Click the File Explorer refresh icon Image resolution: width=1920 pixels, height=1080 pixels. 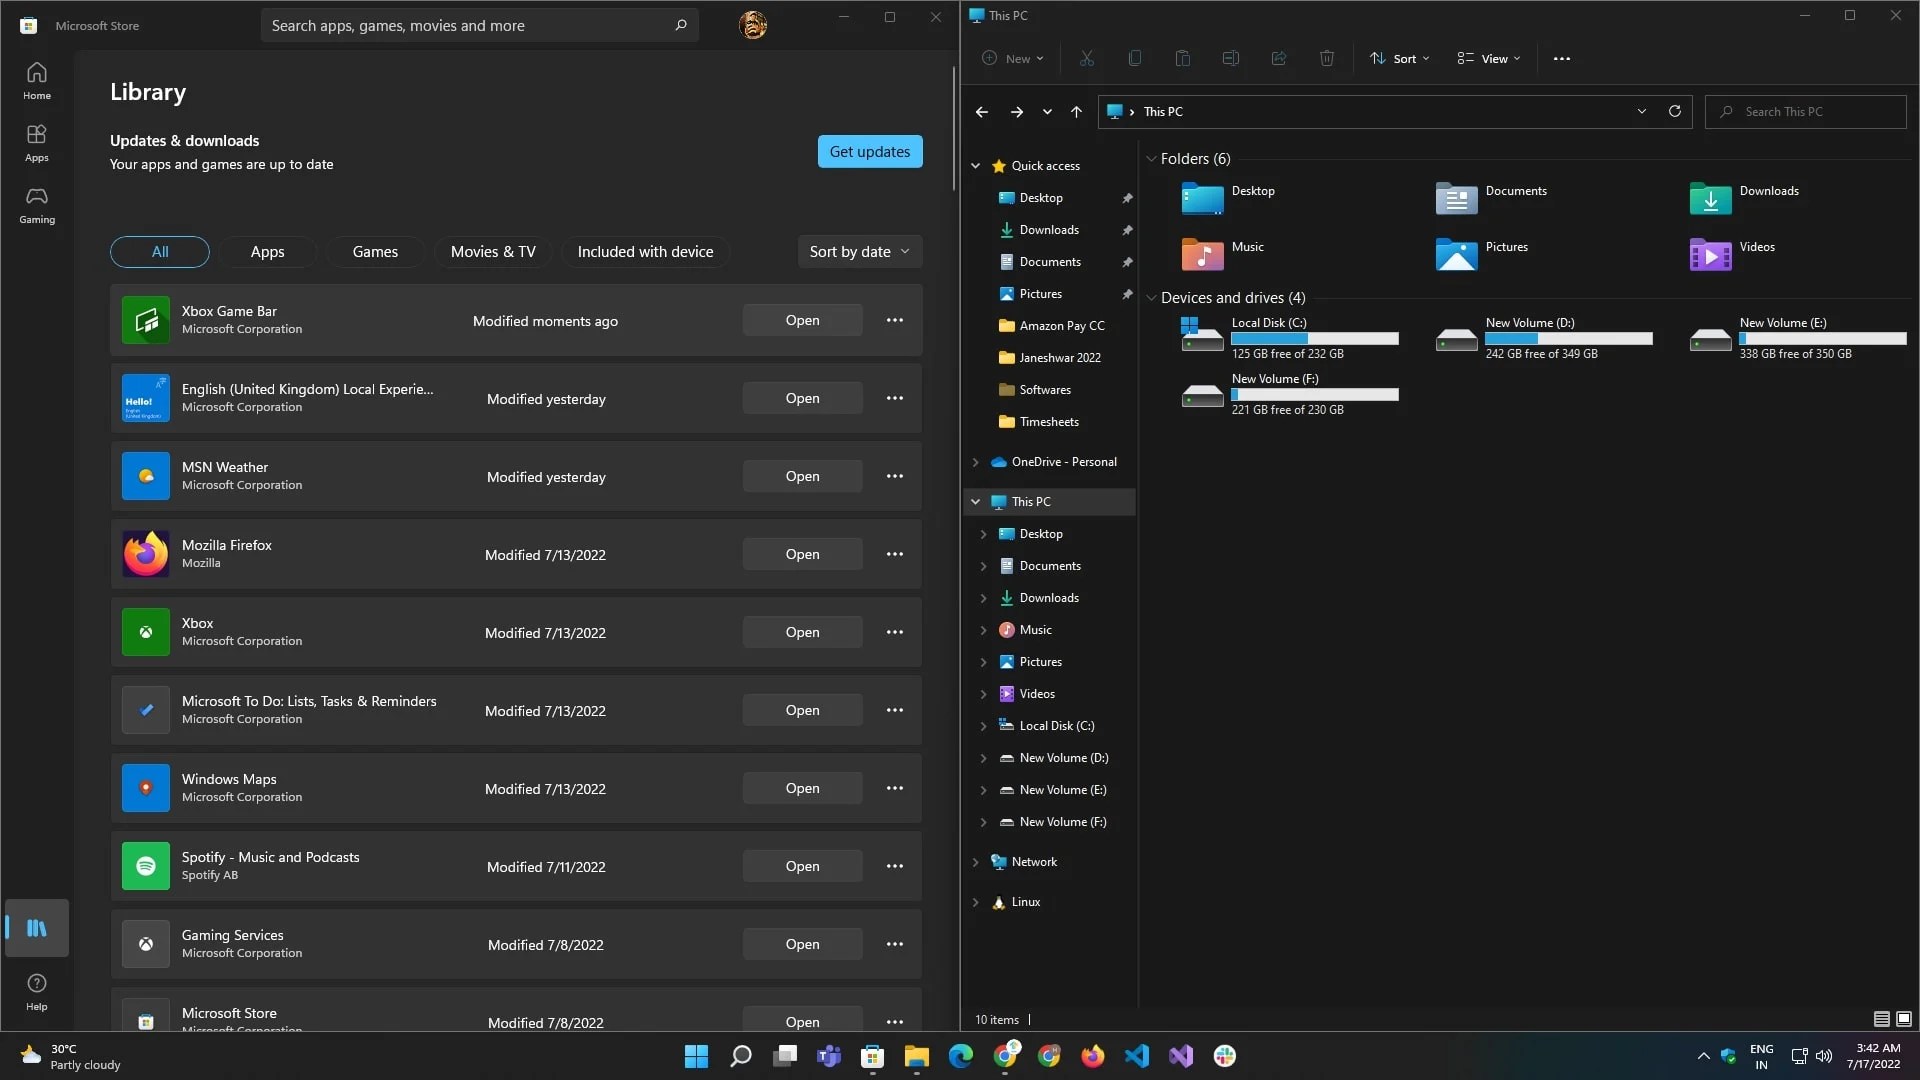pyautogui.click(x=1675, y=111)
